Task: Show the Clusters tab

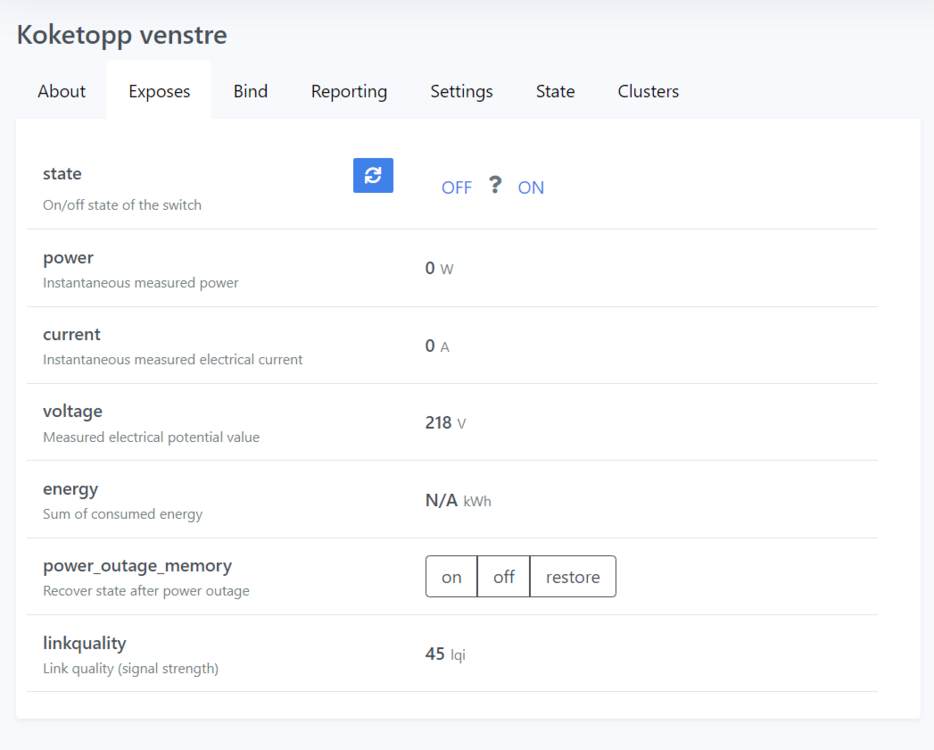Action: point(648,91)
